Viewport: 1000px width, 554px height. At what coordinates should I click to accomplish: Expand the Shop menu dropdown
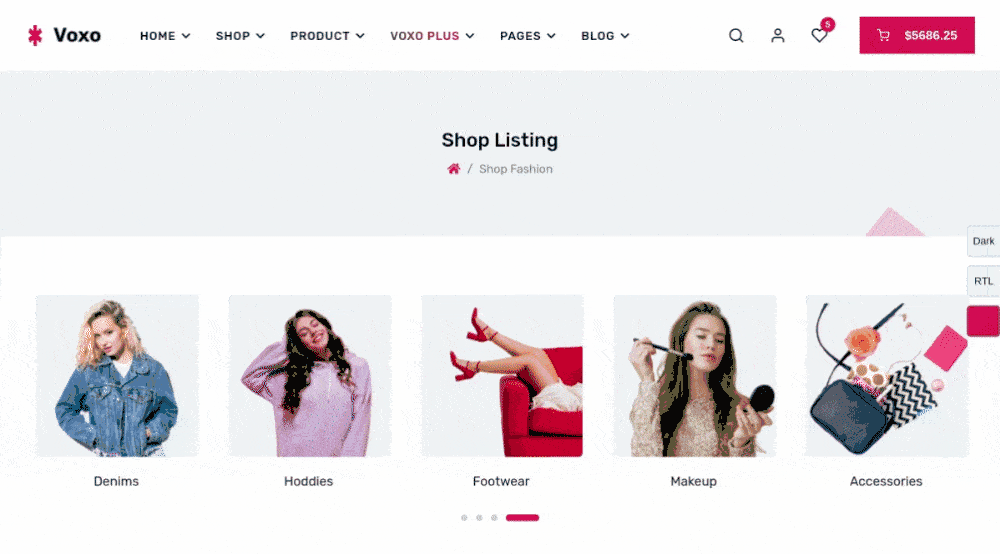pyautogui.click(x=240, y=36)
